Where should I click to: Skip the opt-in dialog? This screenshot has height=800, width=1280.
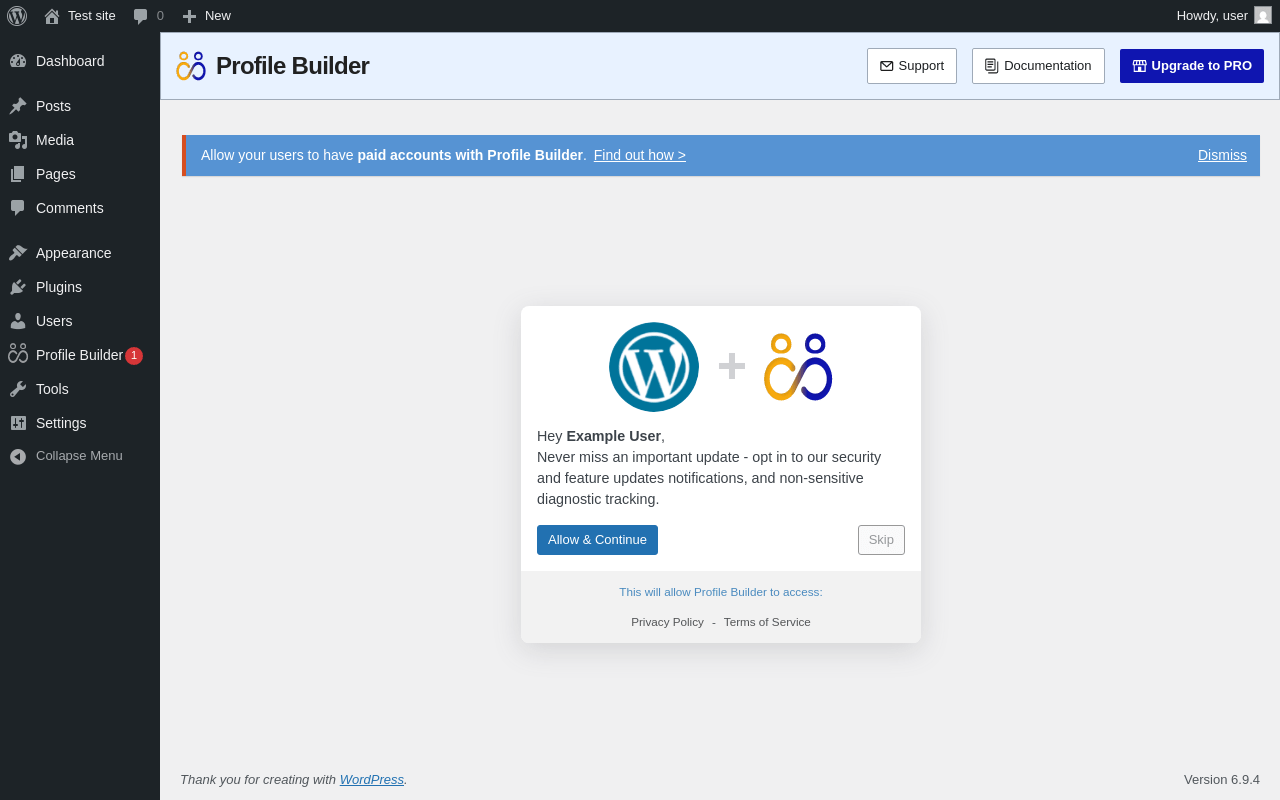pos(881,540)
